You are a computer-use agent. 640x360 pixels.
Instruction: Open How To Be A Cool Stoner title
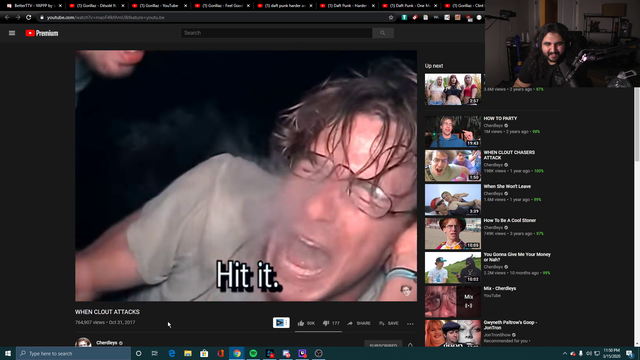(x=510, y=220)
